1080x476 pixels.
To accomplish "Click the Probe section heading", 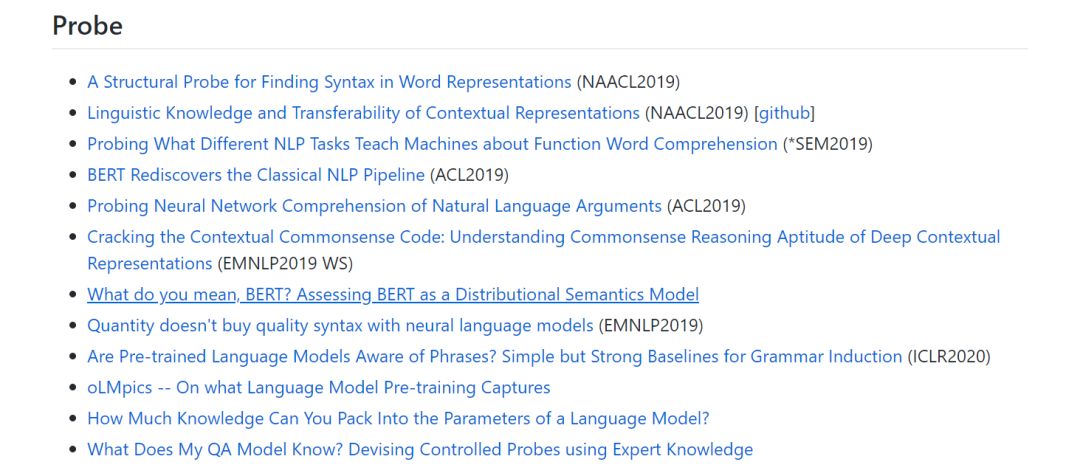I will [88, 26].
